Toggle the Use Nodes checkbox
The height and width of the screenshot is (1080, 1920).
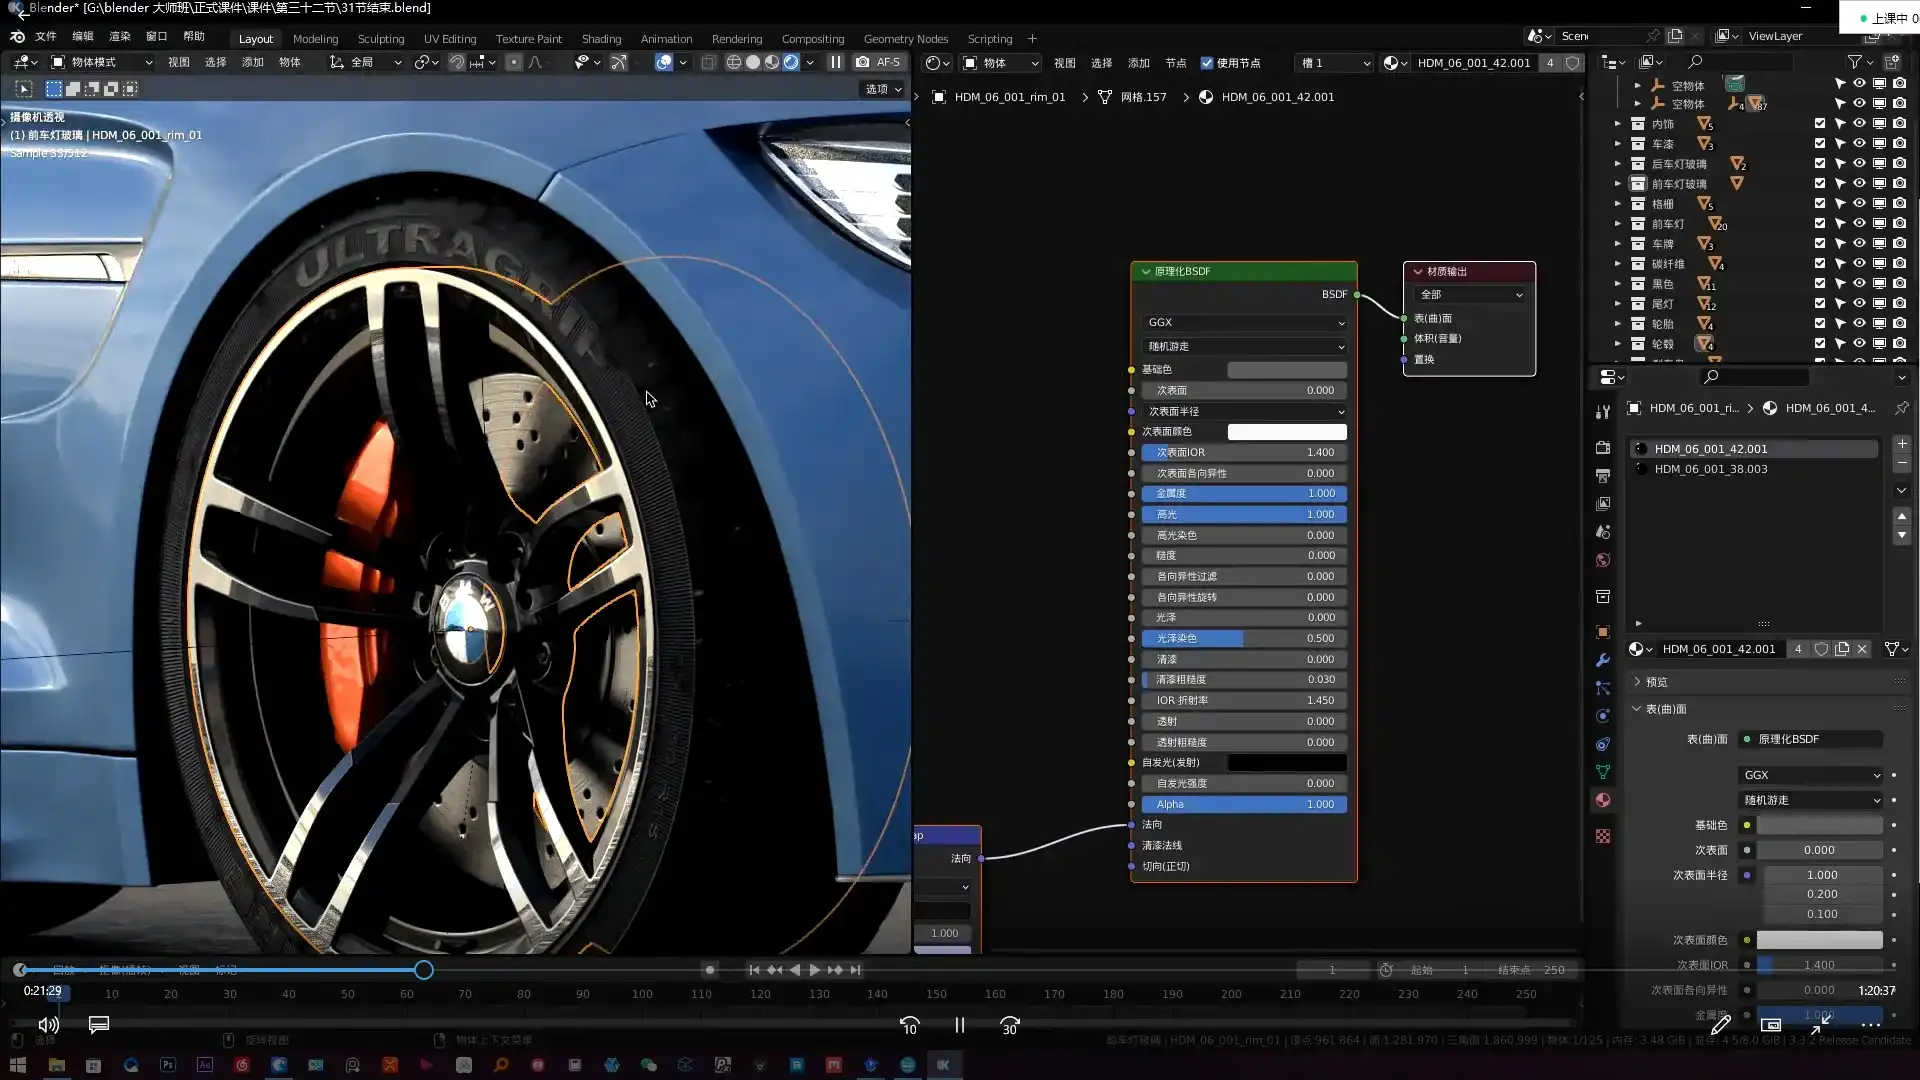1207,63
